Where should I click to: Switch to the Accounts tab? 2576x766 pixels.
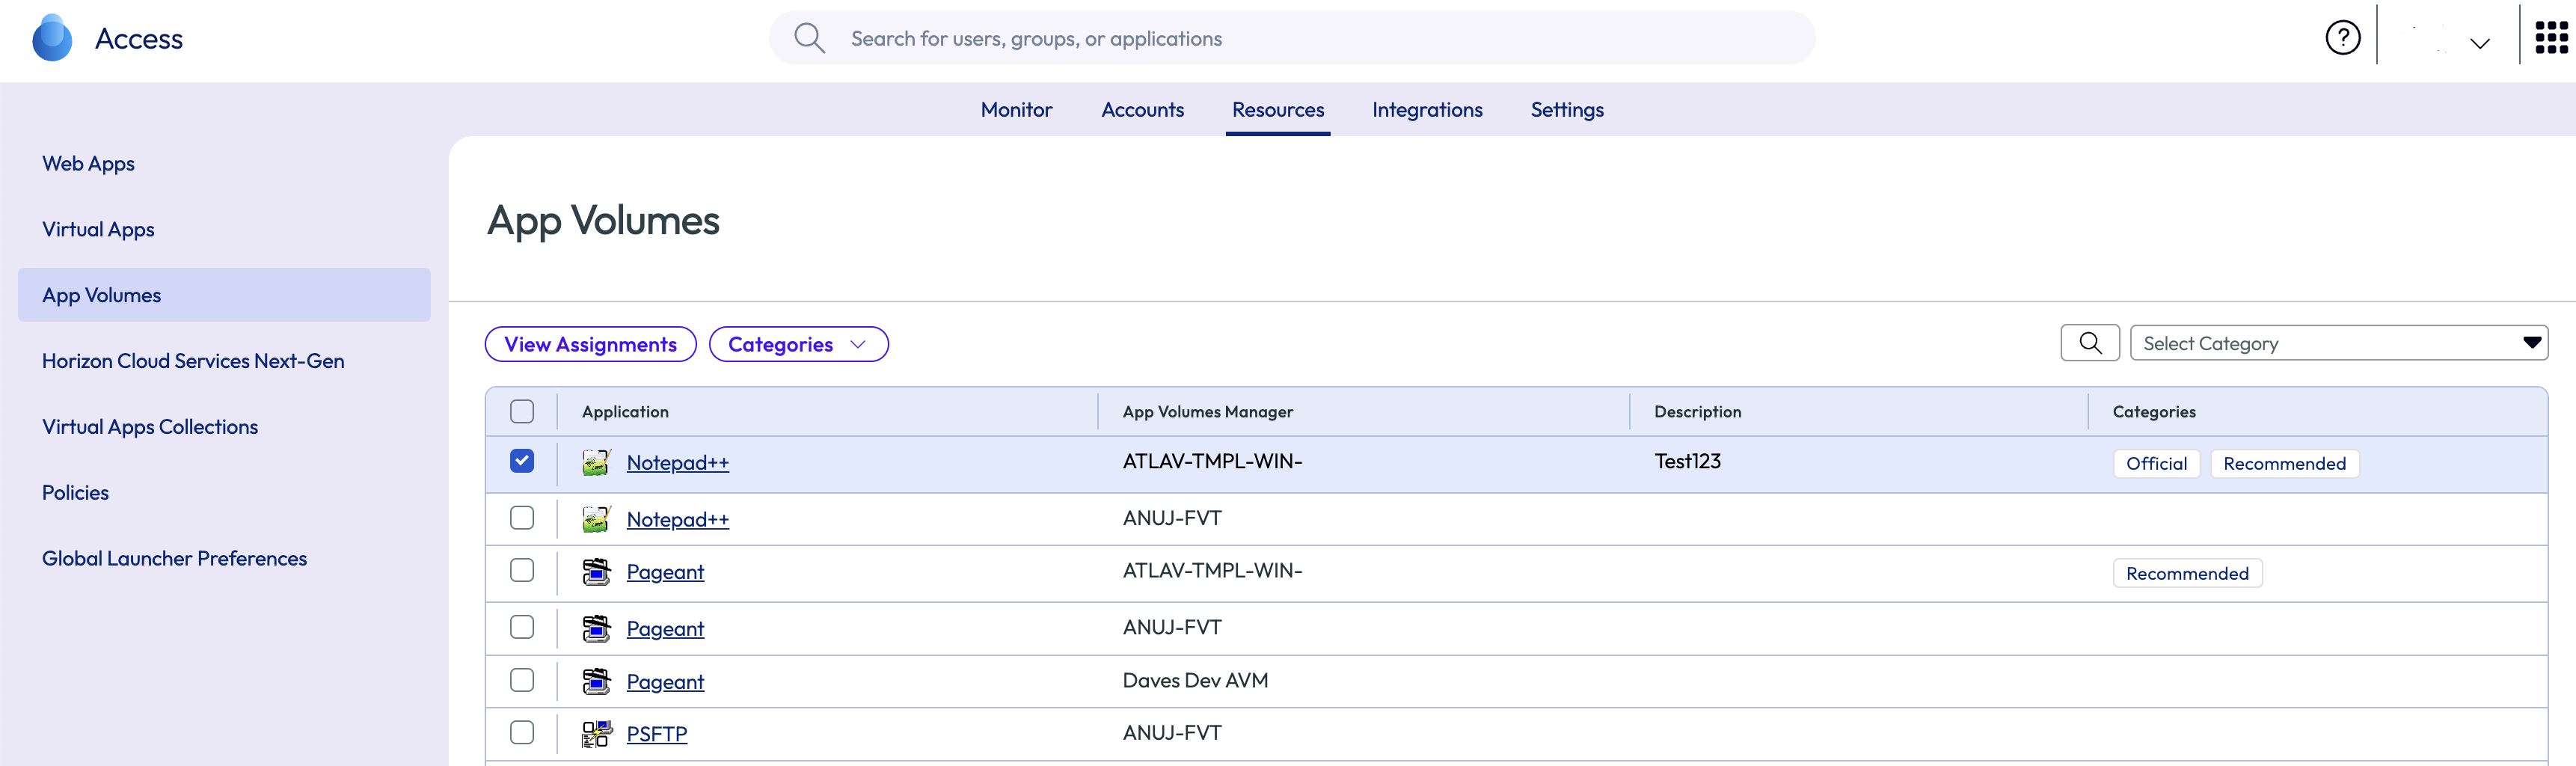pyautogui.click(x=1142, y=110)
